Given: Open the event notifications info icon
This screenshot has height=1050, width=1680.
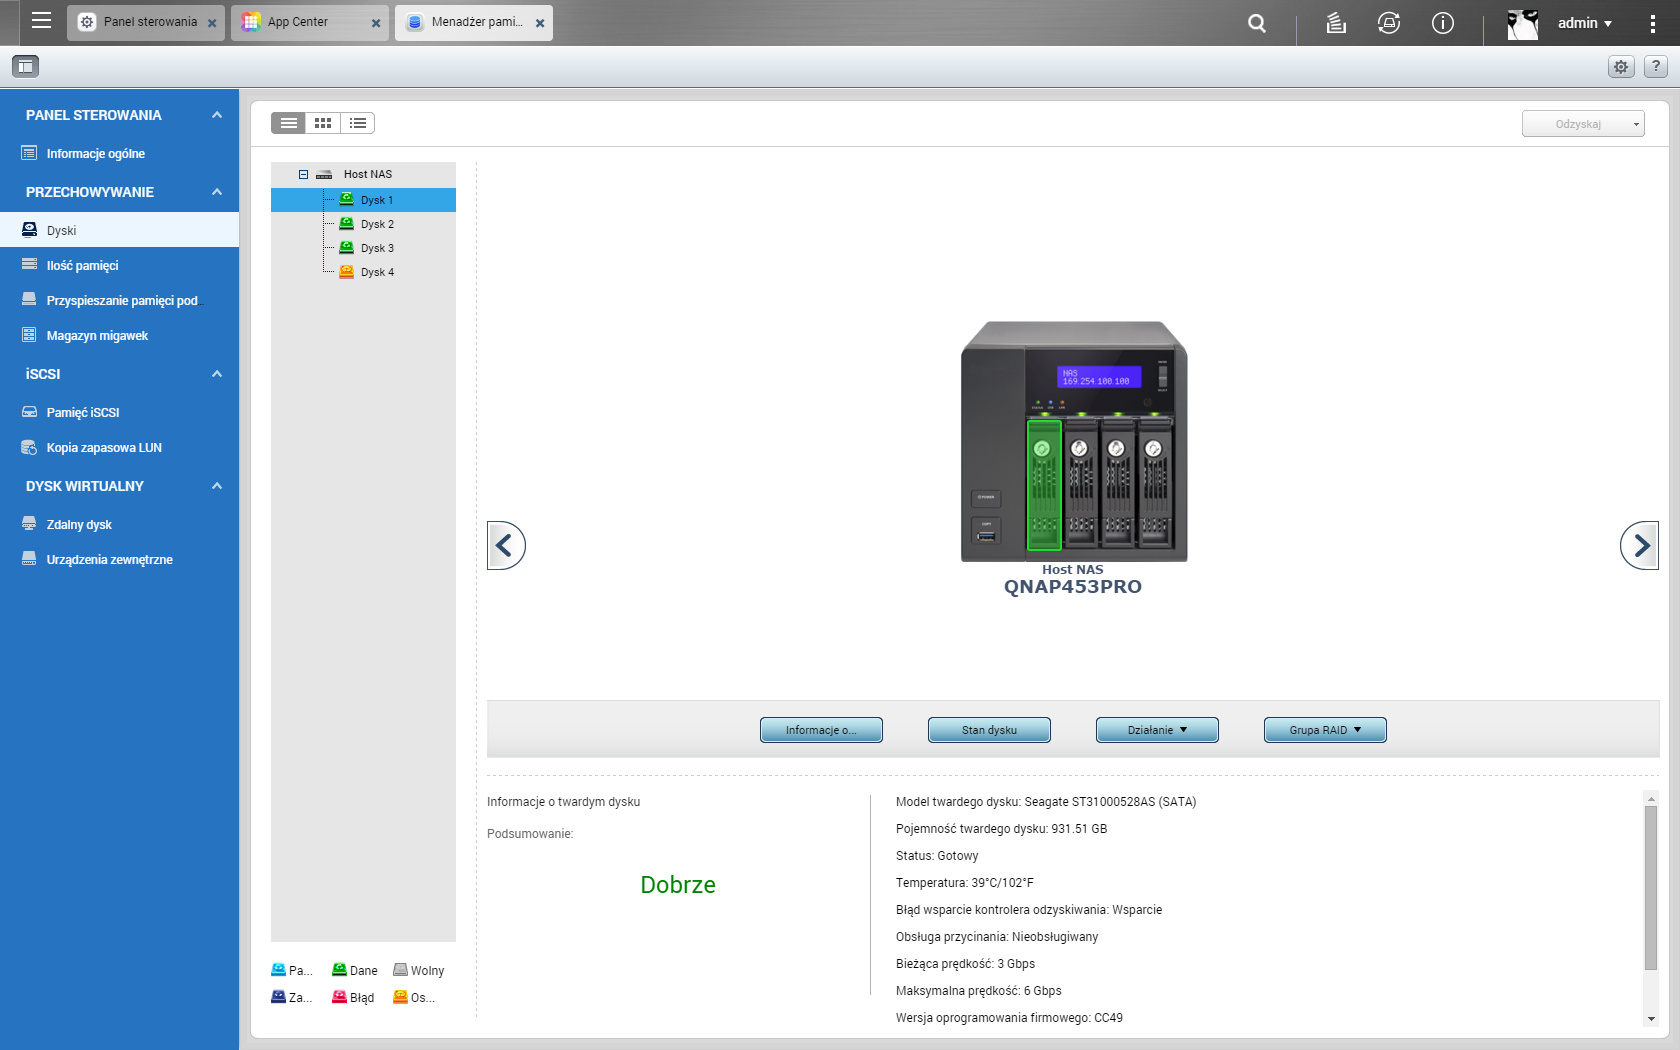Looking at the screenshot, I should point(1443,23).
